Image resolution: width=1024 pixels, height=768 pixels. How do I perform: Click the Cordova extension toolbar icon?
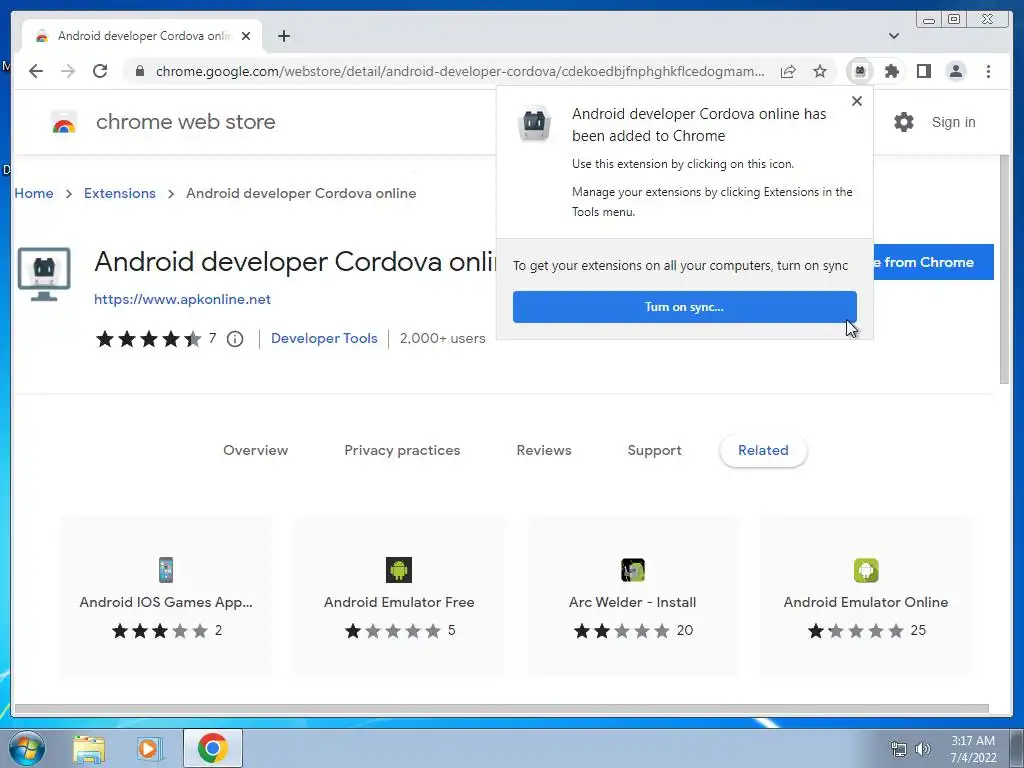pyautogui.click(x=860, y=71)
